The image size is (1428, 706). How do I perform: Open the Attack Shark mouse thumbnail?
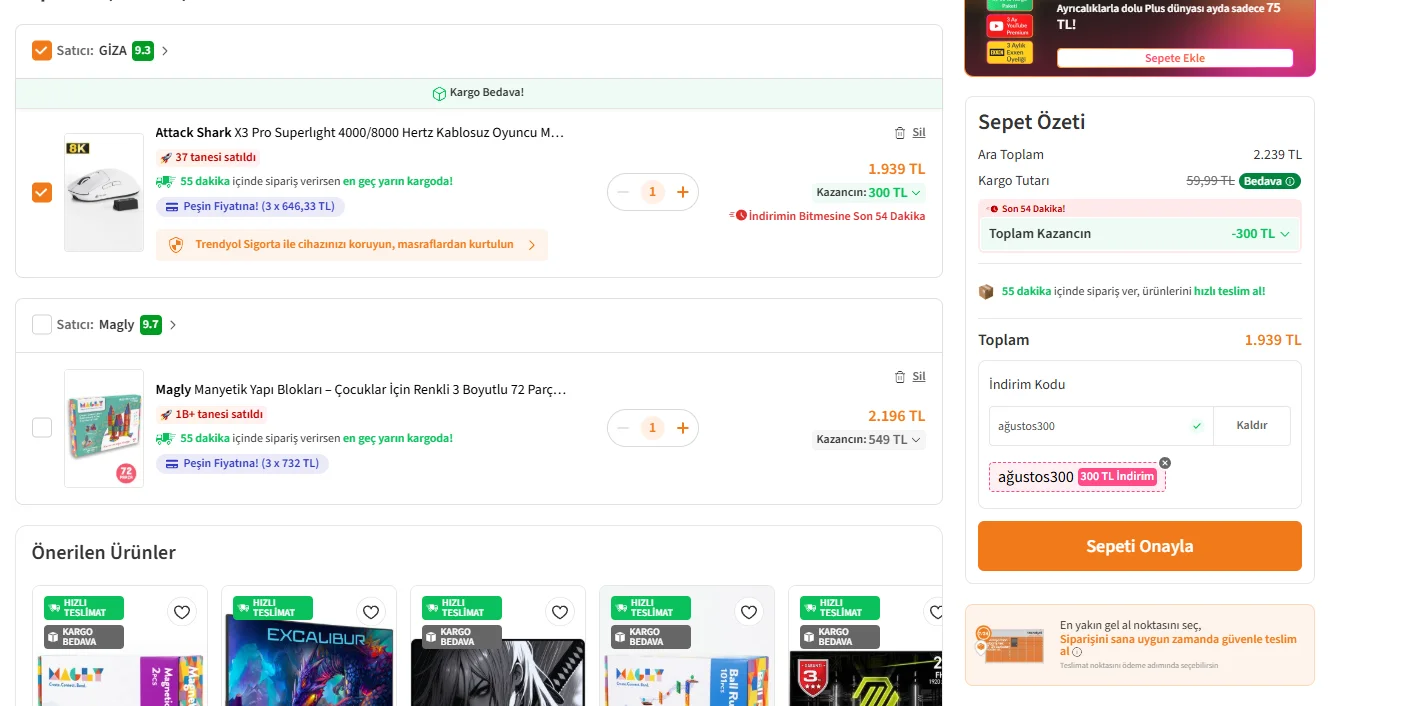coord(104,192)
